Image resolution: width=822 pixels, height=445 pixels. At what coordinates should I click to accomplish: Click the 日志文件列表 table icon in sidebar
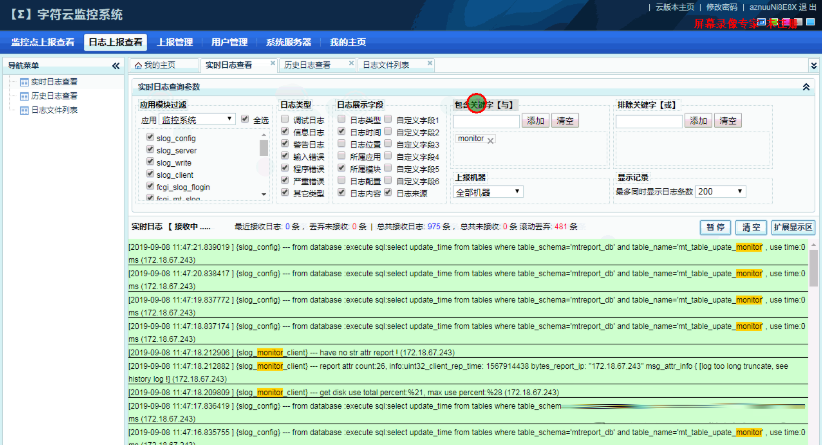[24, 110]
